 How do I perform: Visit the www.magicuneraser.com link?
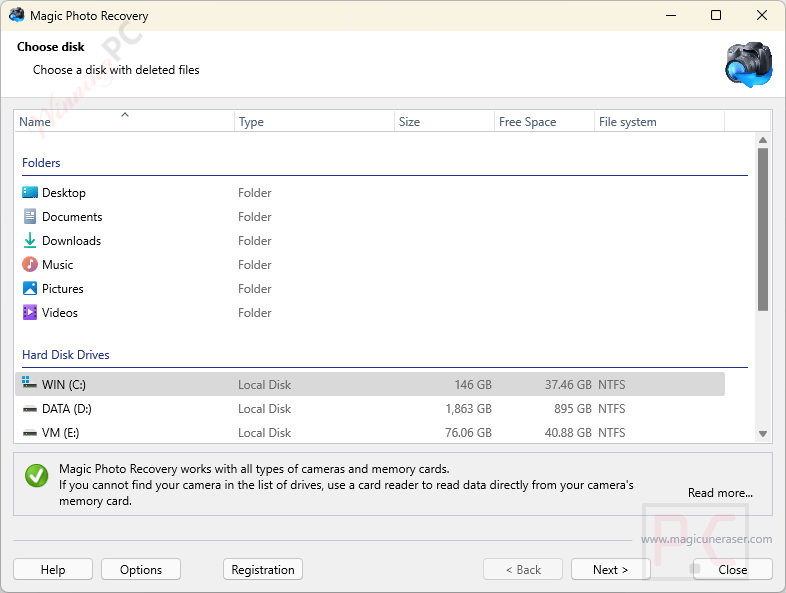[x=706, y=539]
